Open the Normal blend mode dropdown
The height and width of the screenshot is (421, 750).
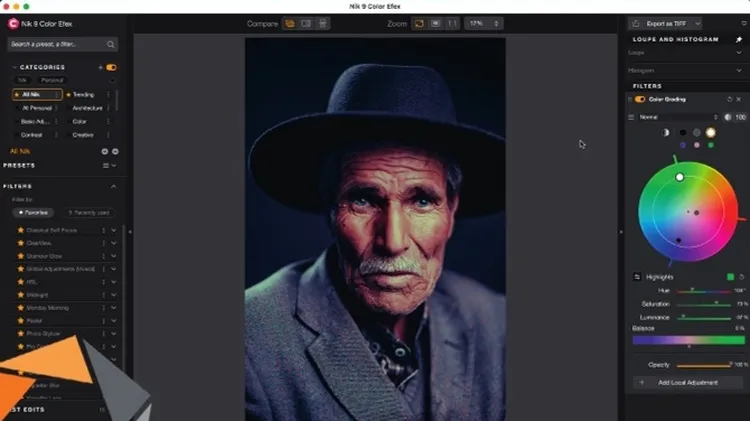(678, 117)
